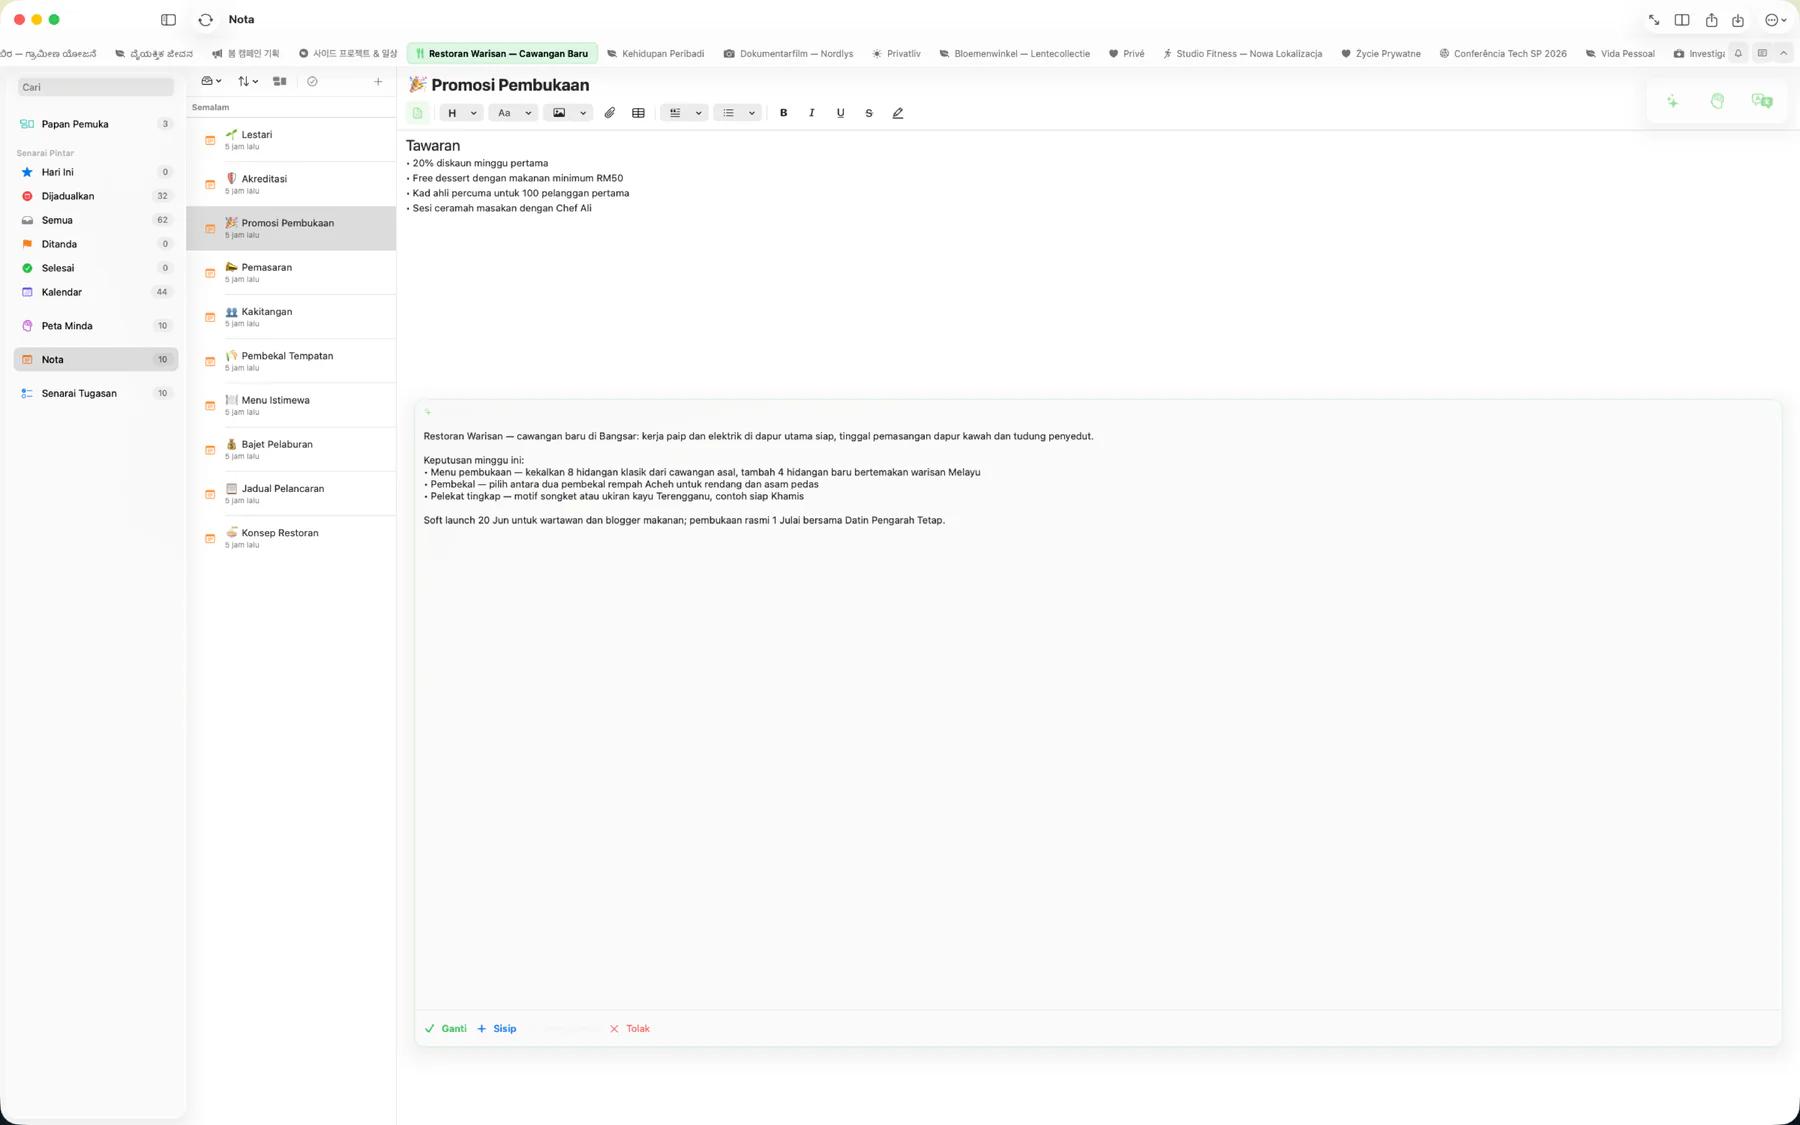Open the Pemasaran note

(x=291, y=273)
